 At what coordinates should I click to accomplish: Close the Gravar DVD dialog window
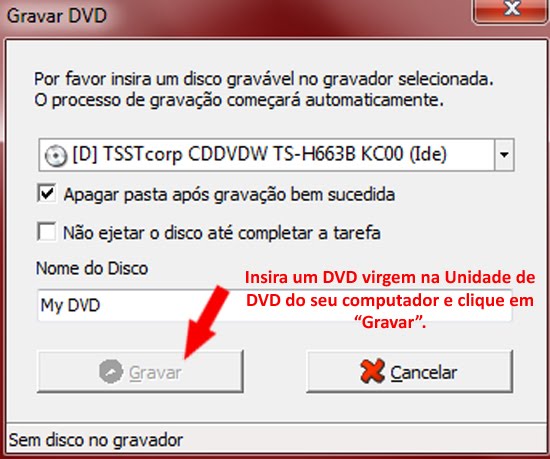[511, 9]
